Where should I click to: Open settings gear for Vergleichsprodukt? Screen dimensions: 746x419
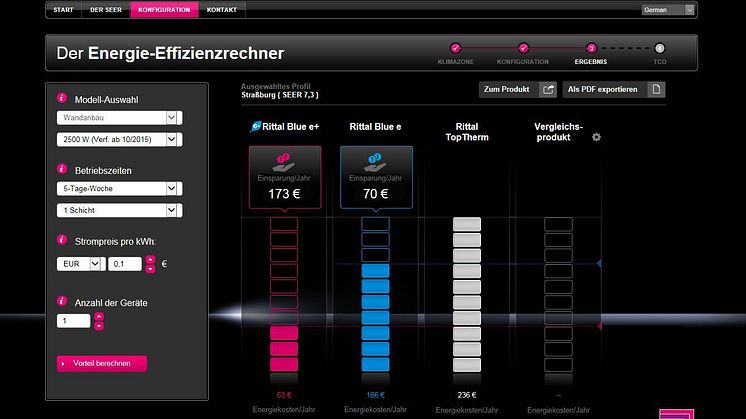click(596, 137)
